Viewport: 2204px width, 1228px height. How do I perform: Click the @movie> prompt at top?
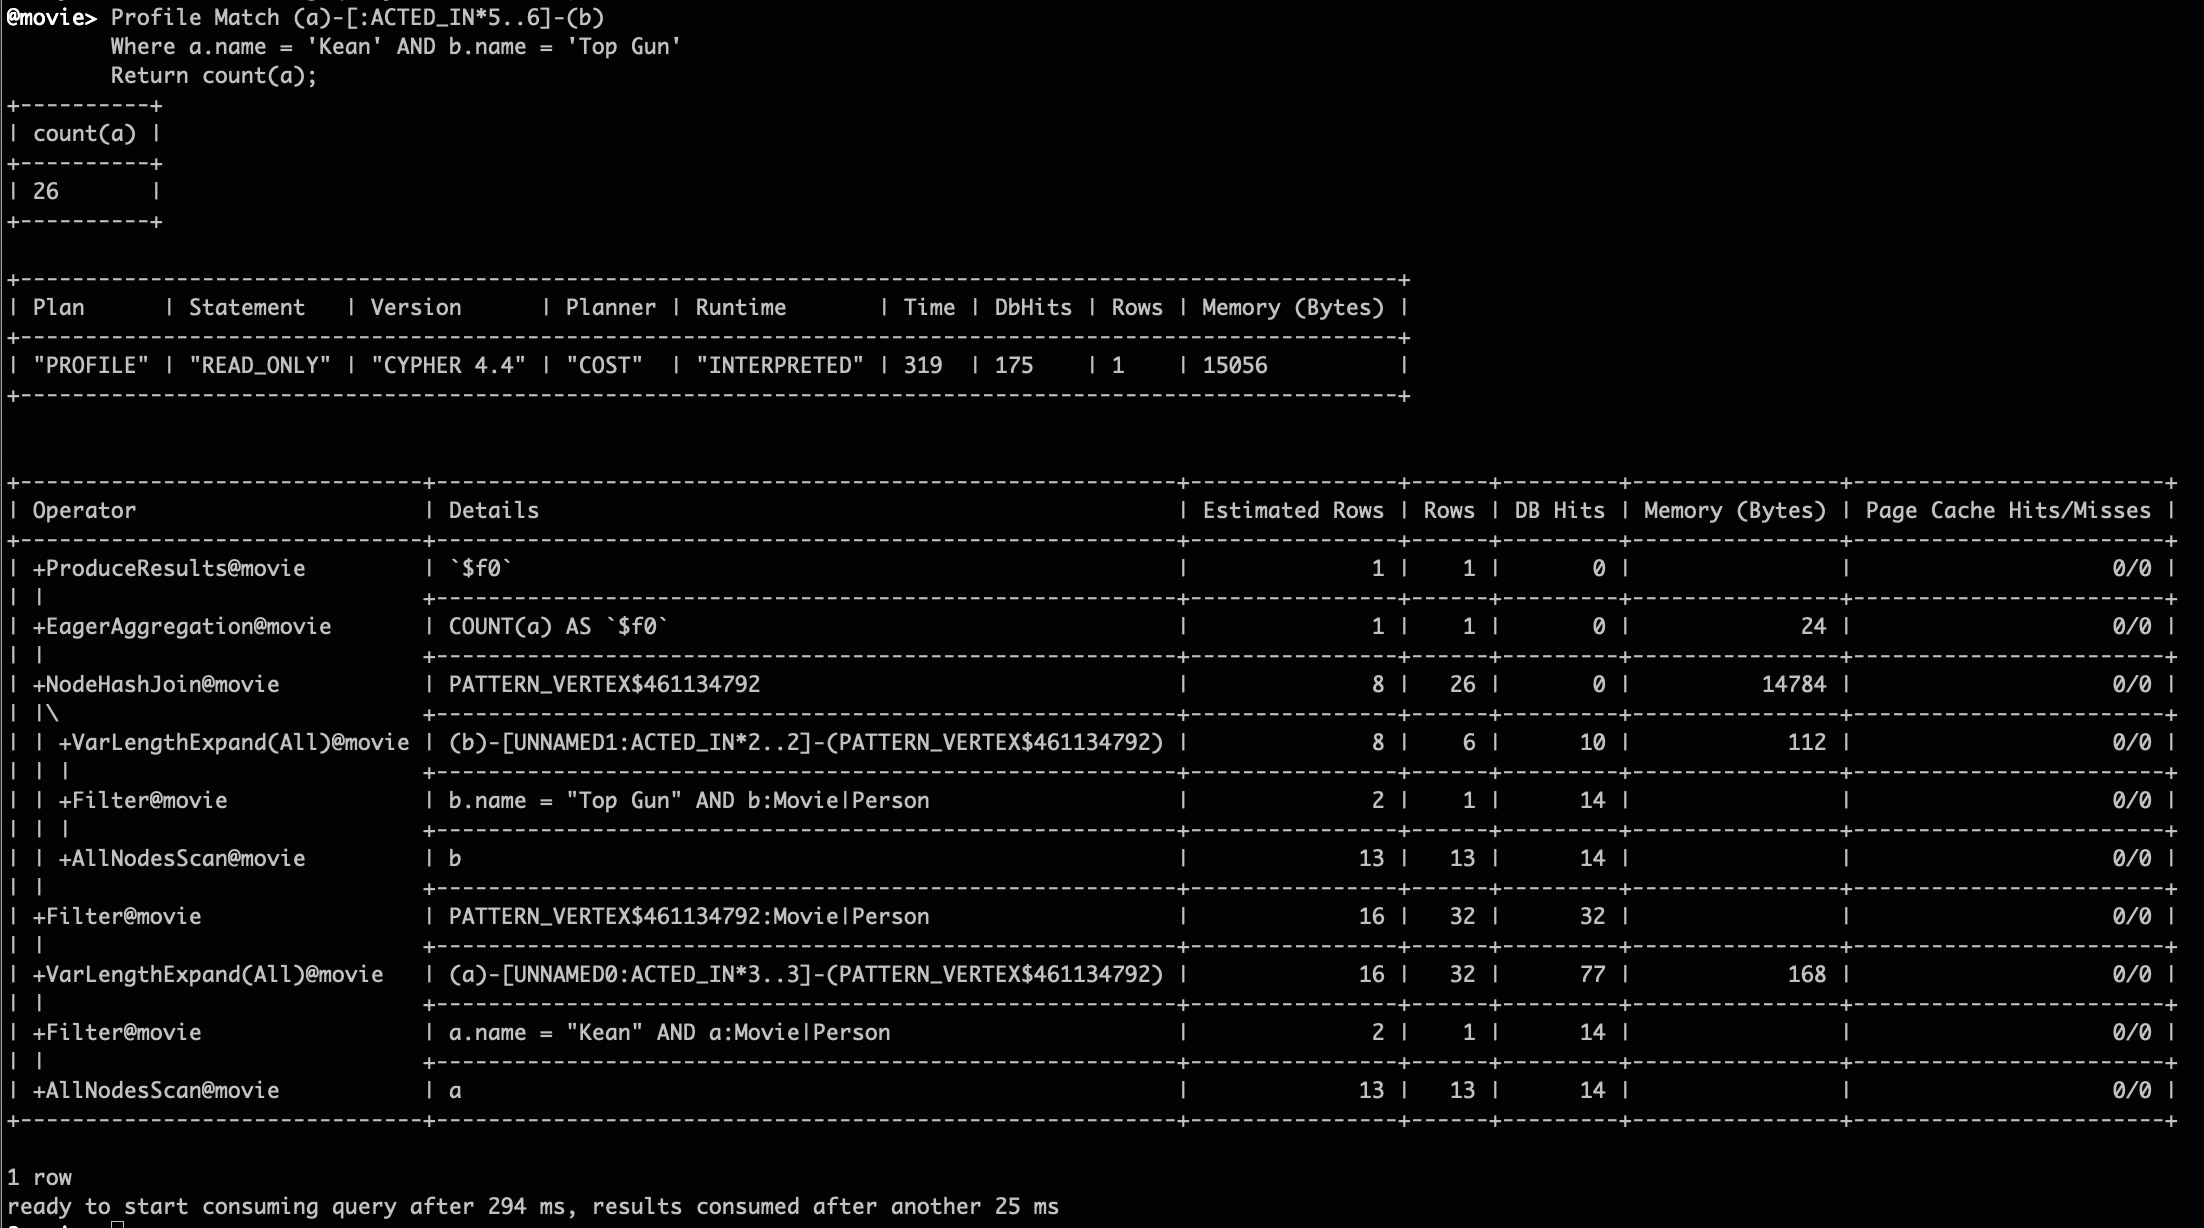point(51,17)
